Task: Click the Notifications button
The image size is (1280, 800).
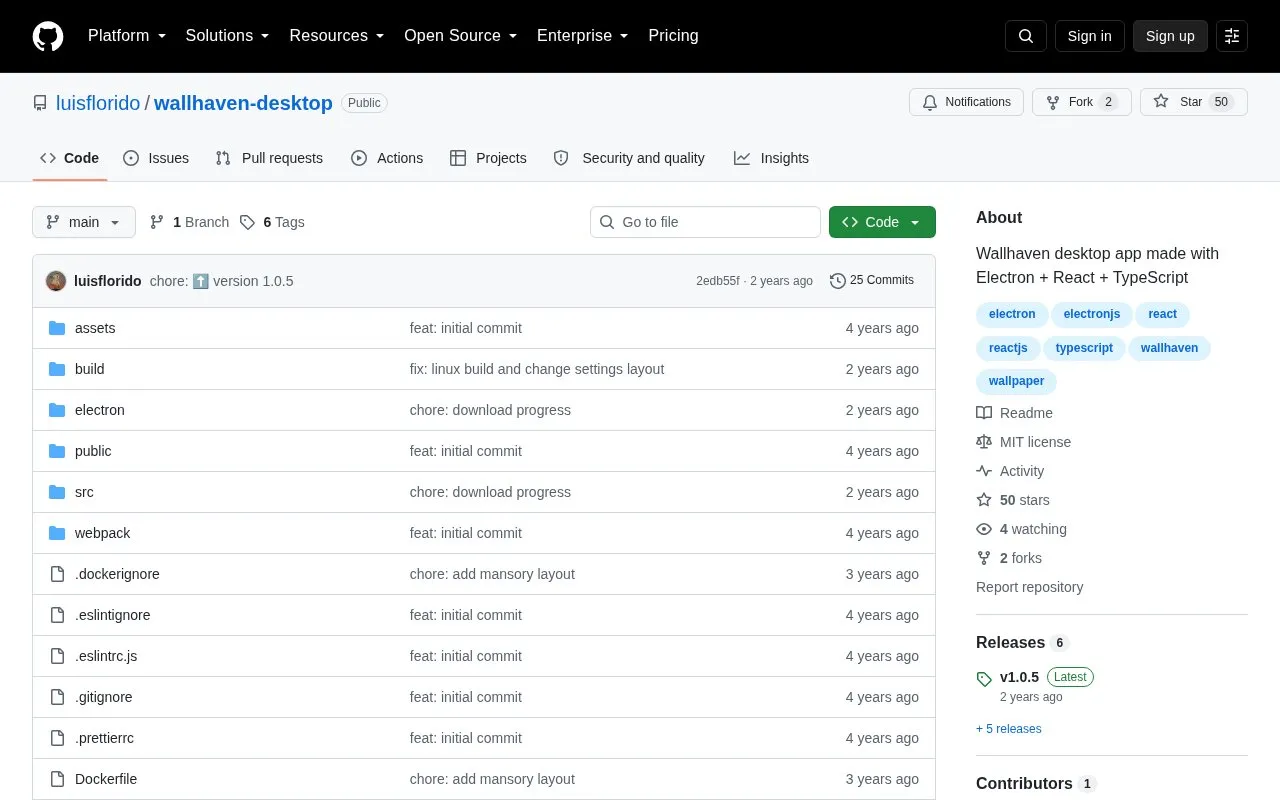Action: [966, 102]
